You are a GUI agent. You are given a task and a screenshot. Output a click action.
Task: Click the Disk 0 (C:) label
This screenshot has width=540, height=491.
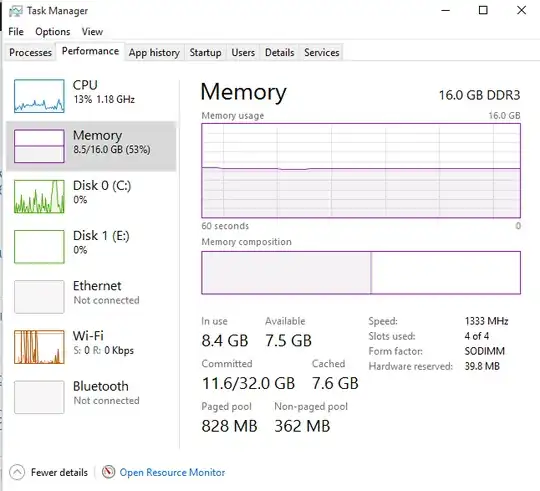(x=102, y=186)
